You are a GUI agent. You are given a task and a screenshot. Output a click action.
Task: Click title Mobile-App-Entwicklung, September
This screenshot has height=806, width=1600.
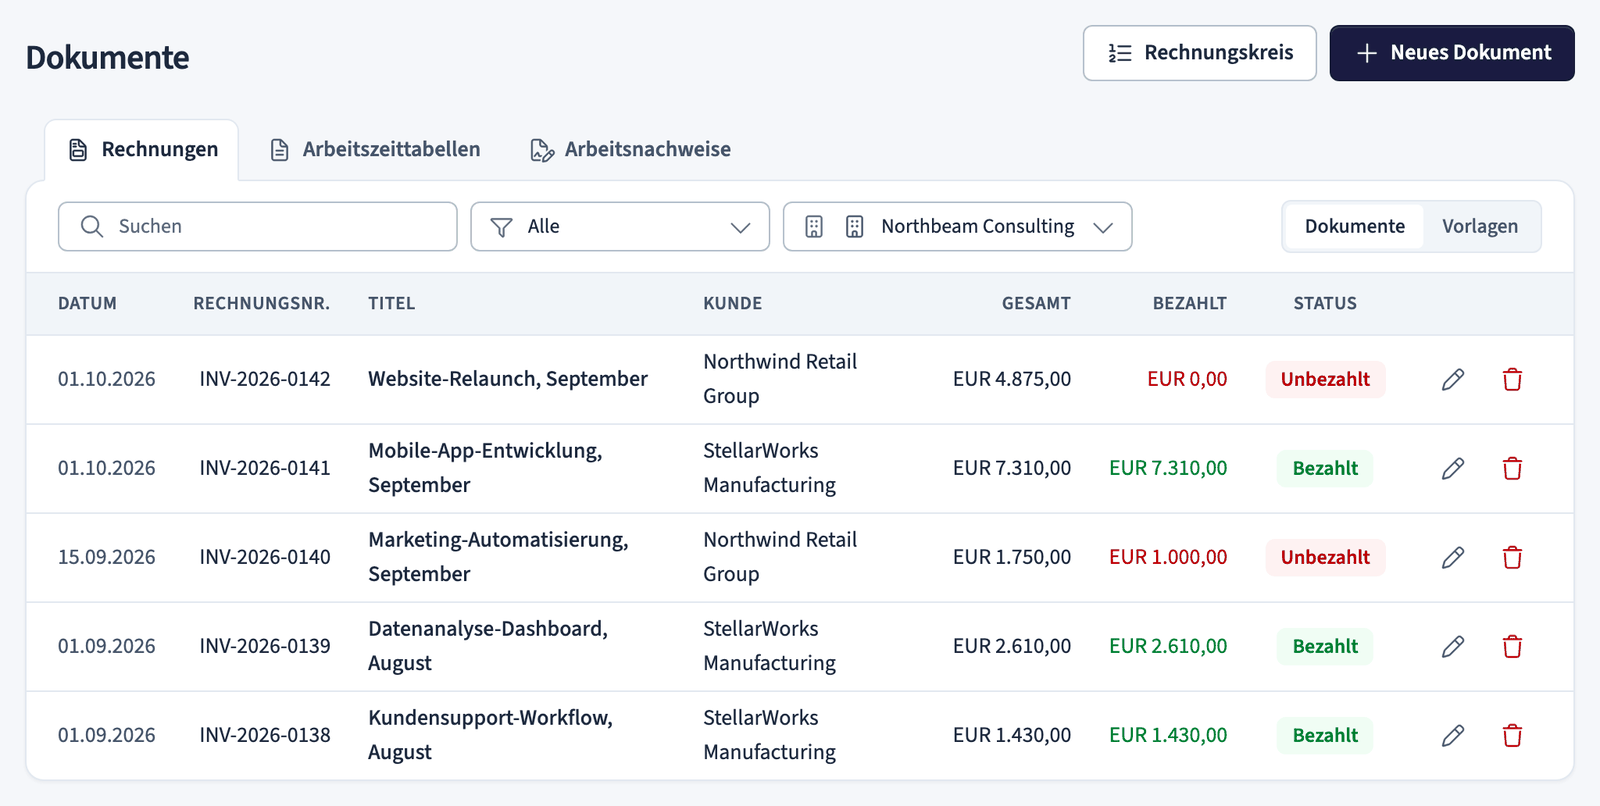(x=486, y=468)
